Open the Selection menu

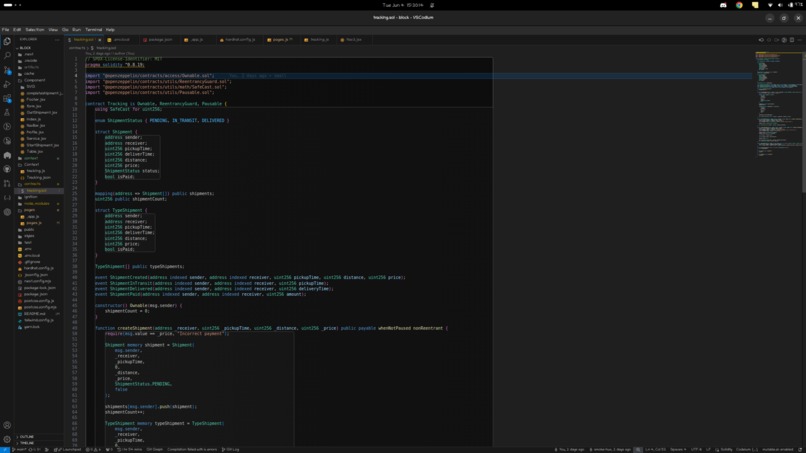coord(34,30)
